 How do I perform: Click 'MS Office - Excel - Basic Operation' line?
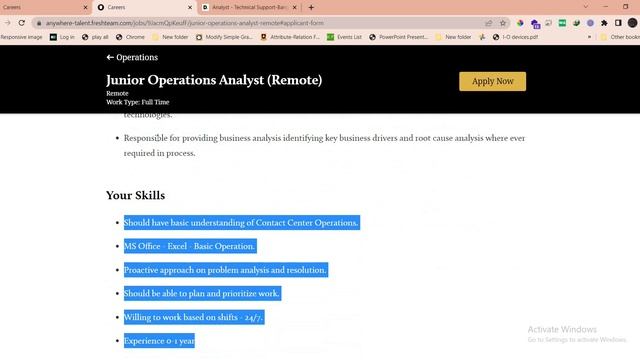pos(189,247)
